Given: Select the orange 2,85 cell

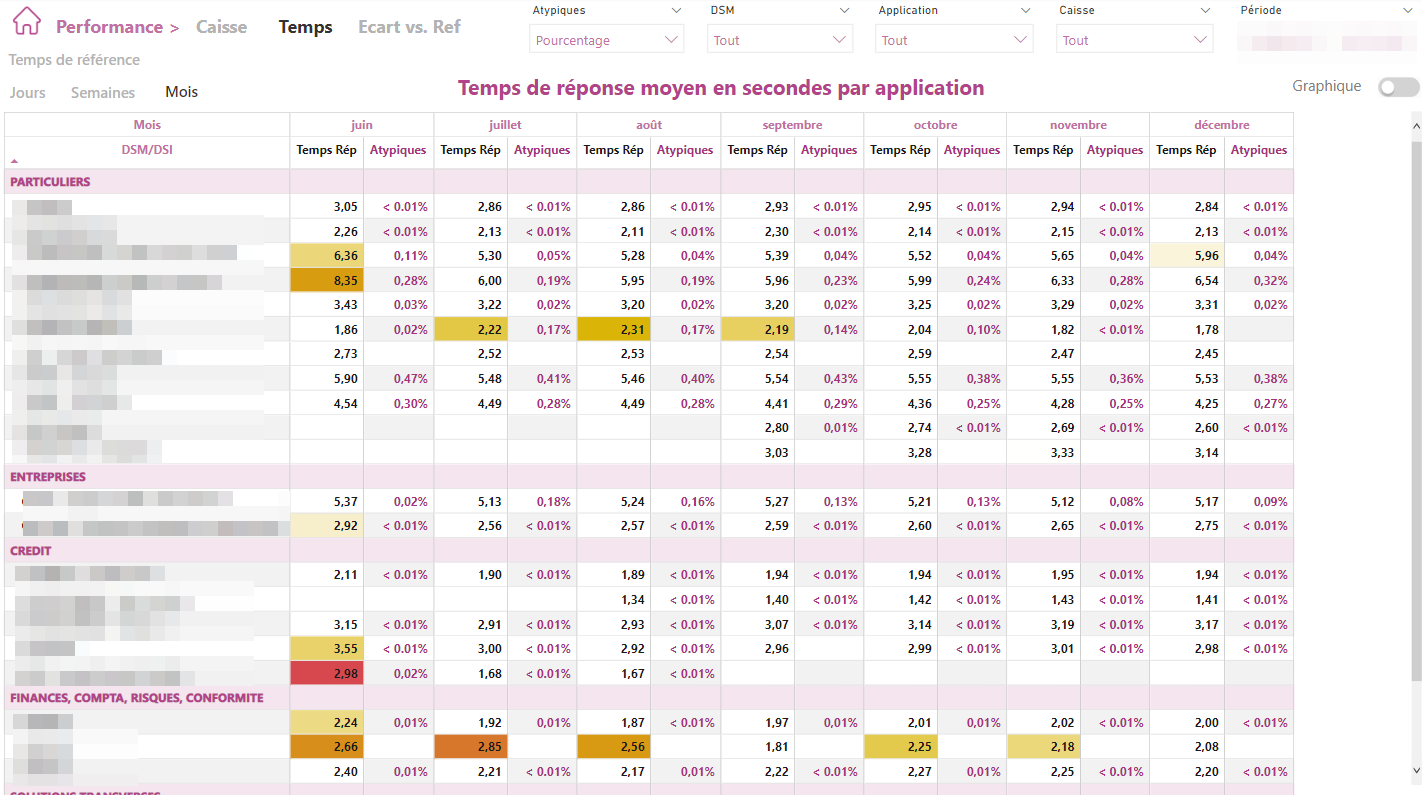Looking at the screenshot, I should pyautogui.click(x=471, y=747).
